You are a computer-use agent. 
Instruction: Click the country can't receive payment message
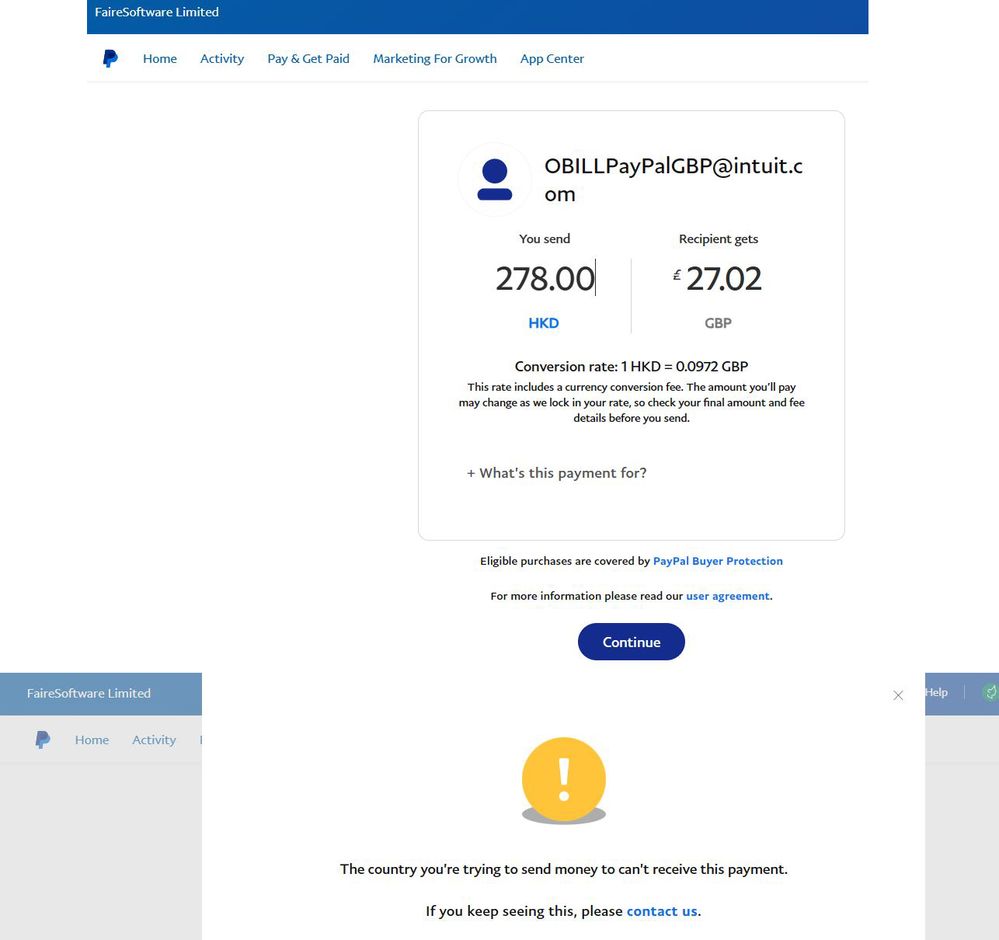point(564,869)
